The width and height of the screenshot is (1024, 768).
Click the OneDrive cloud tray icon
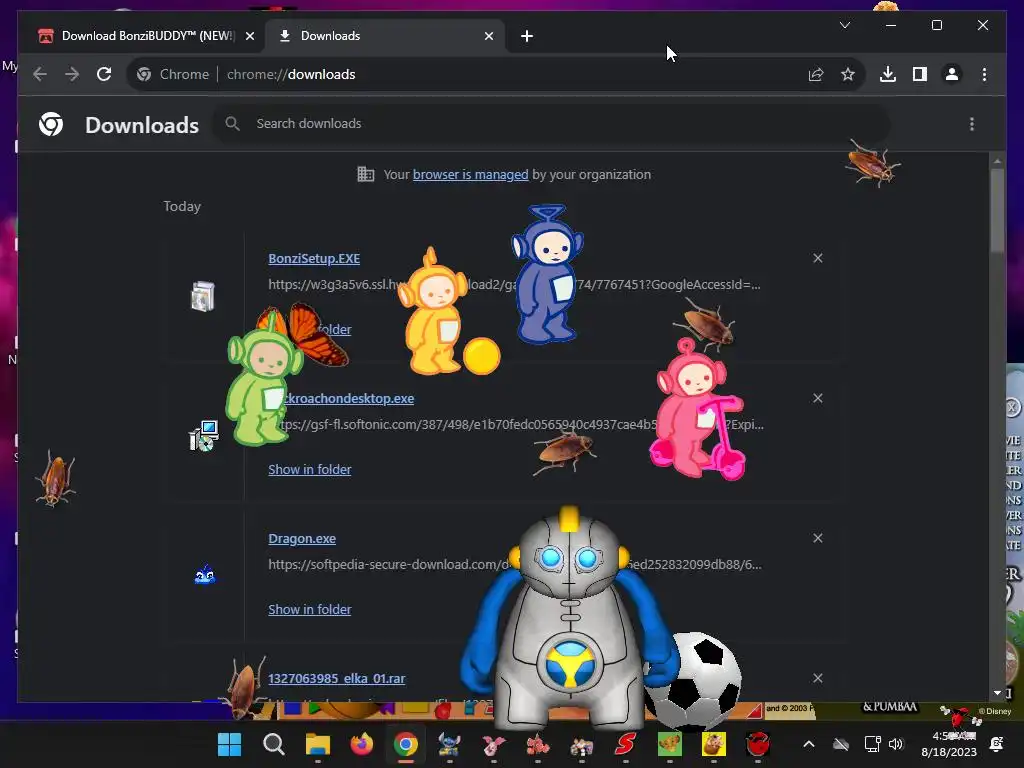[841, 744]
